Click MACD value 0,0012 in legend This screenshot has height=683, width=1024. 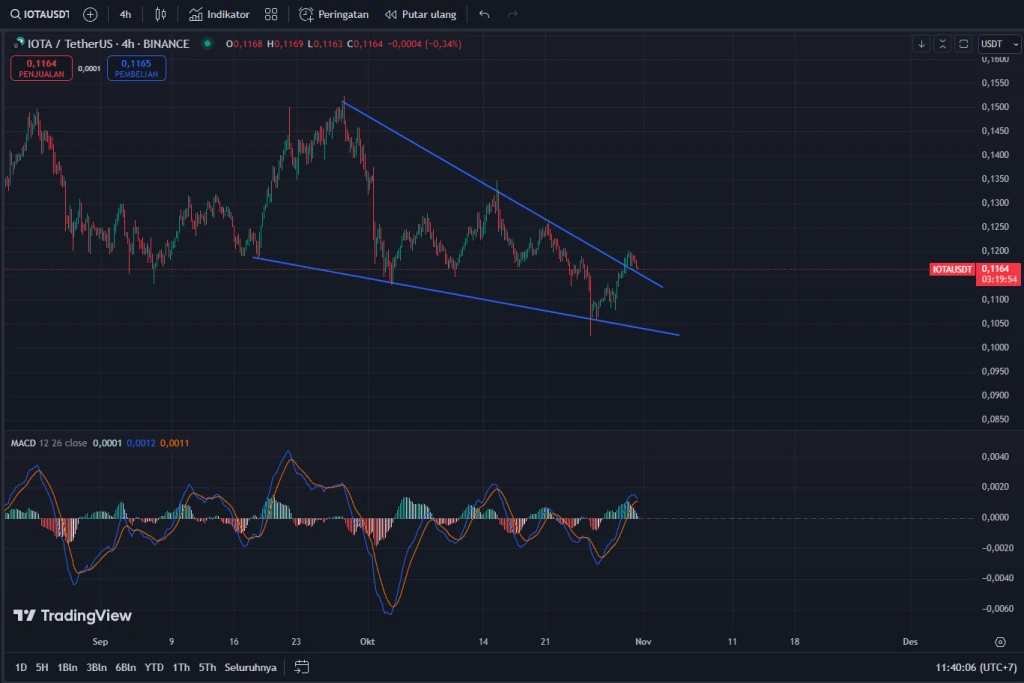pyautogui.click(x=141, y=443)
